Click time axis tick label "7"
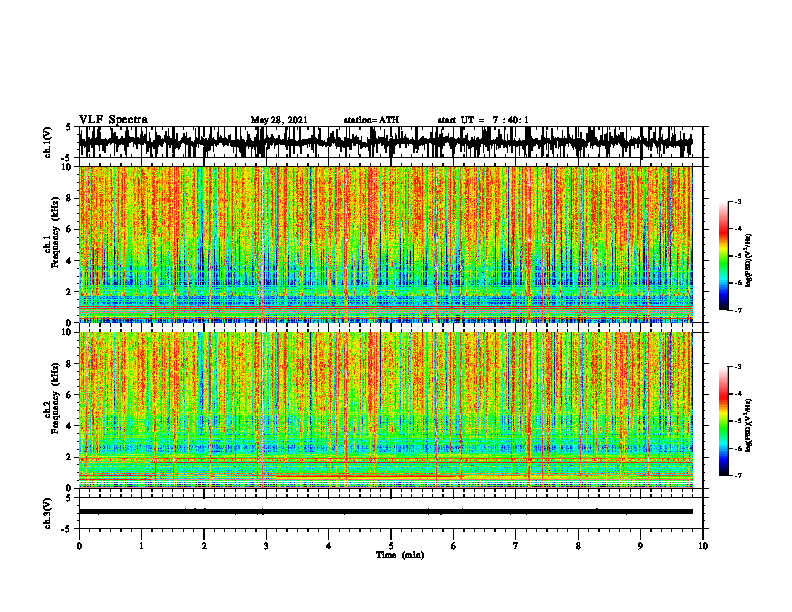Image resolution: width=792 pixels, height=612 pixels. pos(516,546)
